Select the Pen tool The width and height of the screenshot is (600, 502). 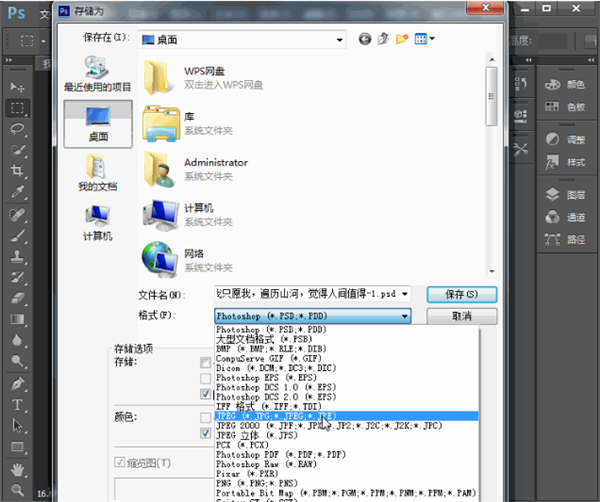point(17,384)
